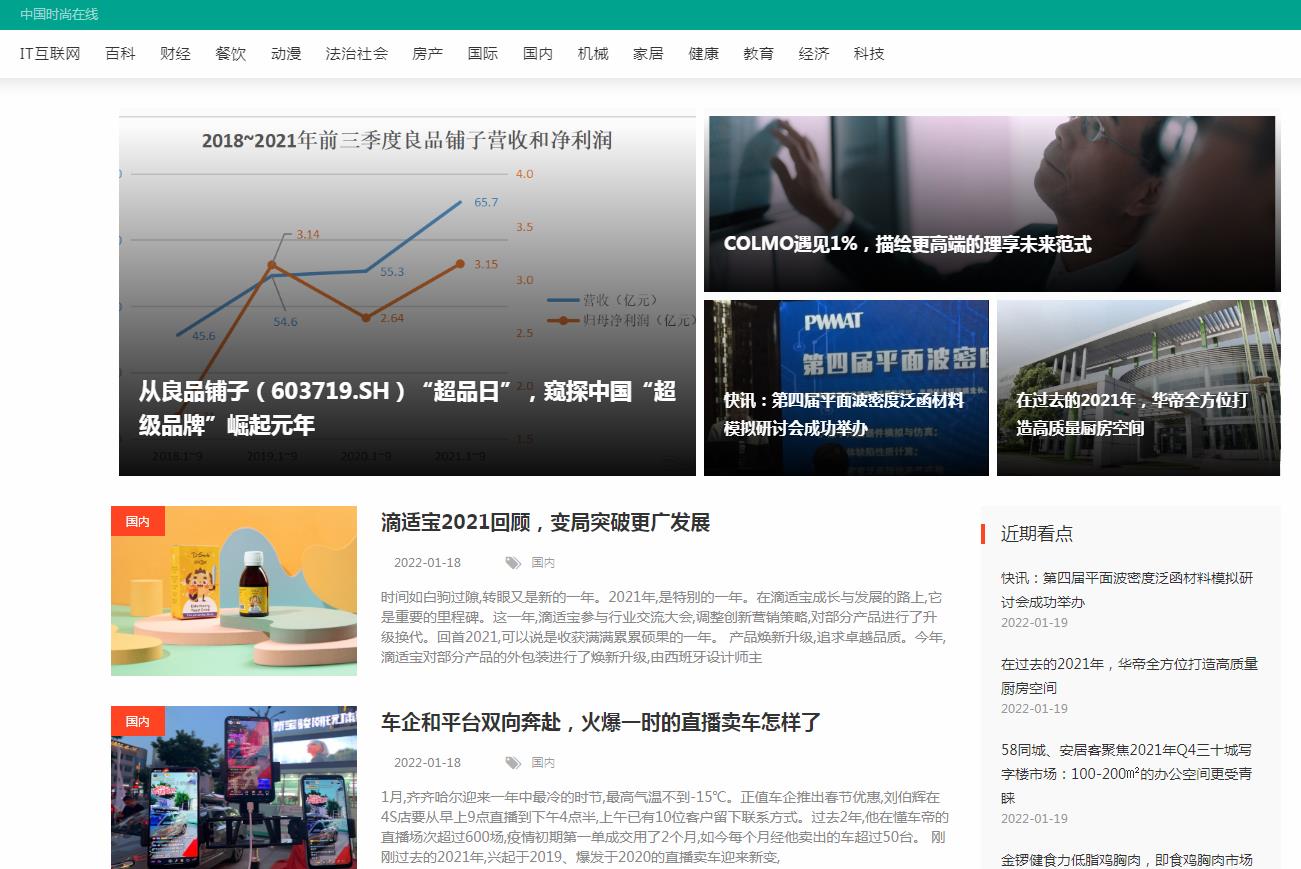Click the 国内 tag under the 滴适宝 title

(543, 563)
